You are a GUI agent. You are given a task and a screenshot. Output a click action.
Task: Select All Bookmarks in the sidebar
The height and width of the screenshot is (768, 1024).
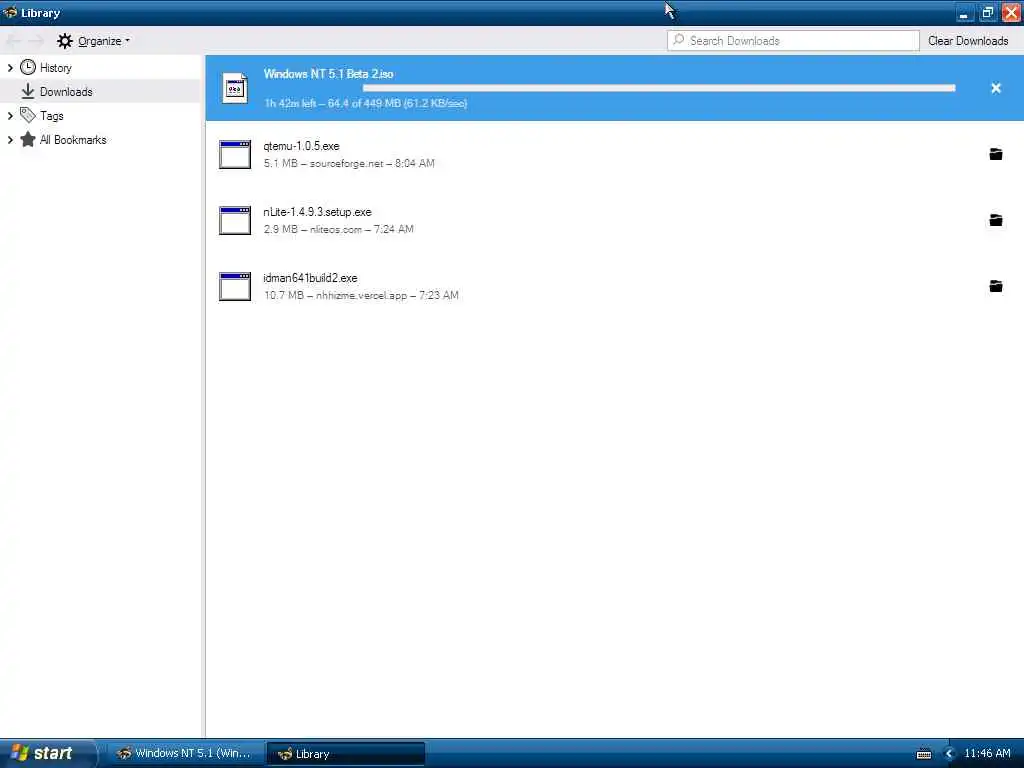click(73, 140)
